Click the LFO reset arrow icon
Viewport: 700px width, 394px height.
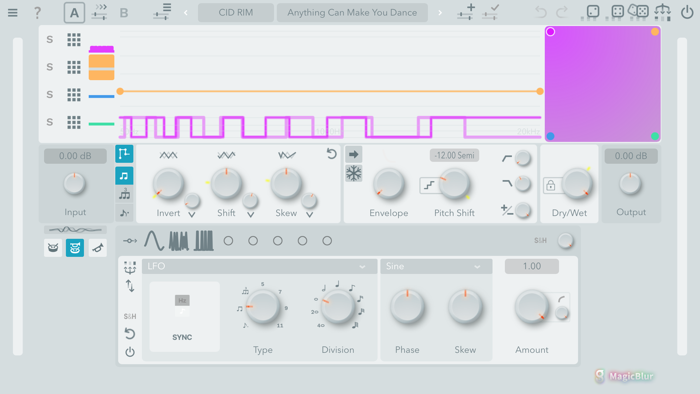pyautogui.click(x=130, y=334)
